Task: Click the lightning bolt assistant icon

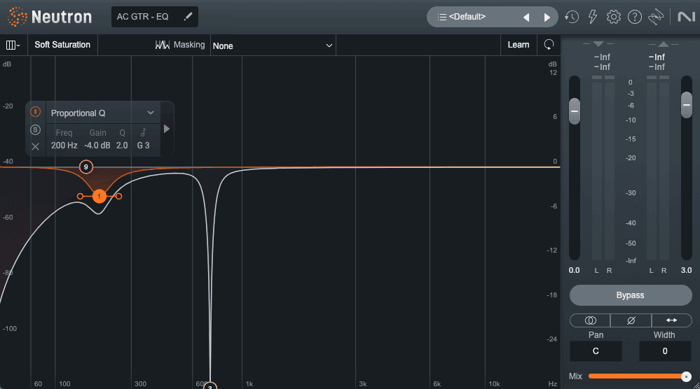Action: (x=592, y=17)
